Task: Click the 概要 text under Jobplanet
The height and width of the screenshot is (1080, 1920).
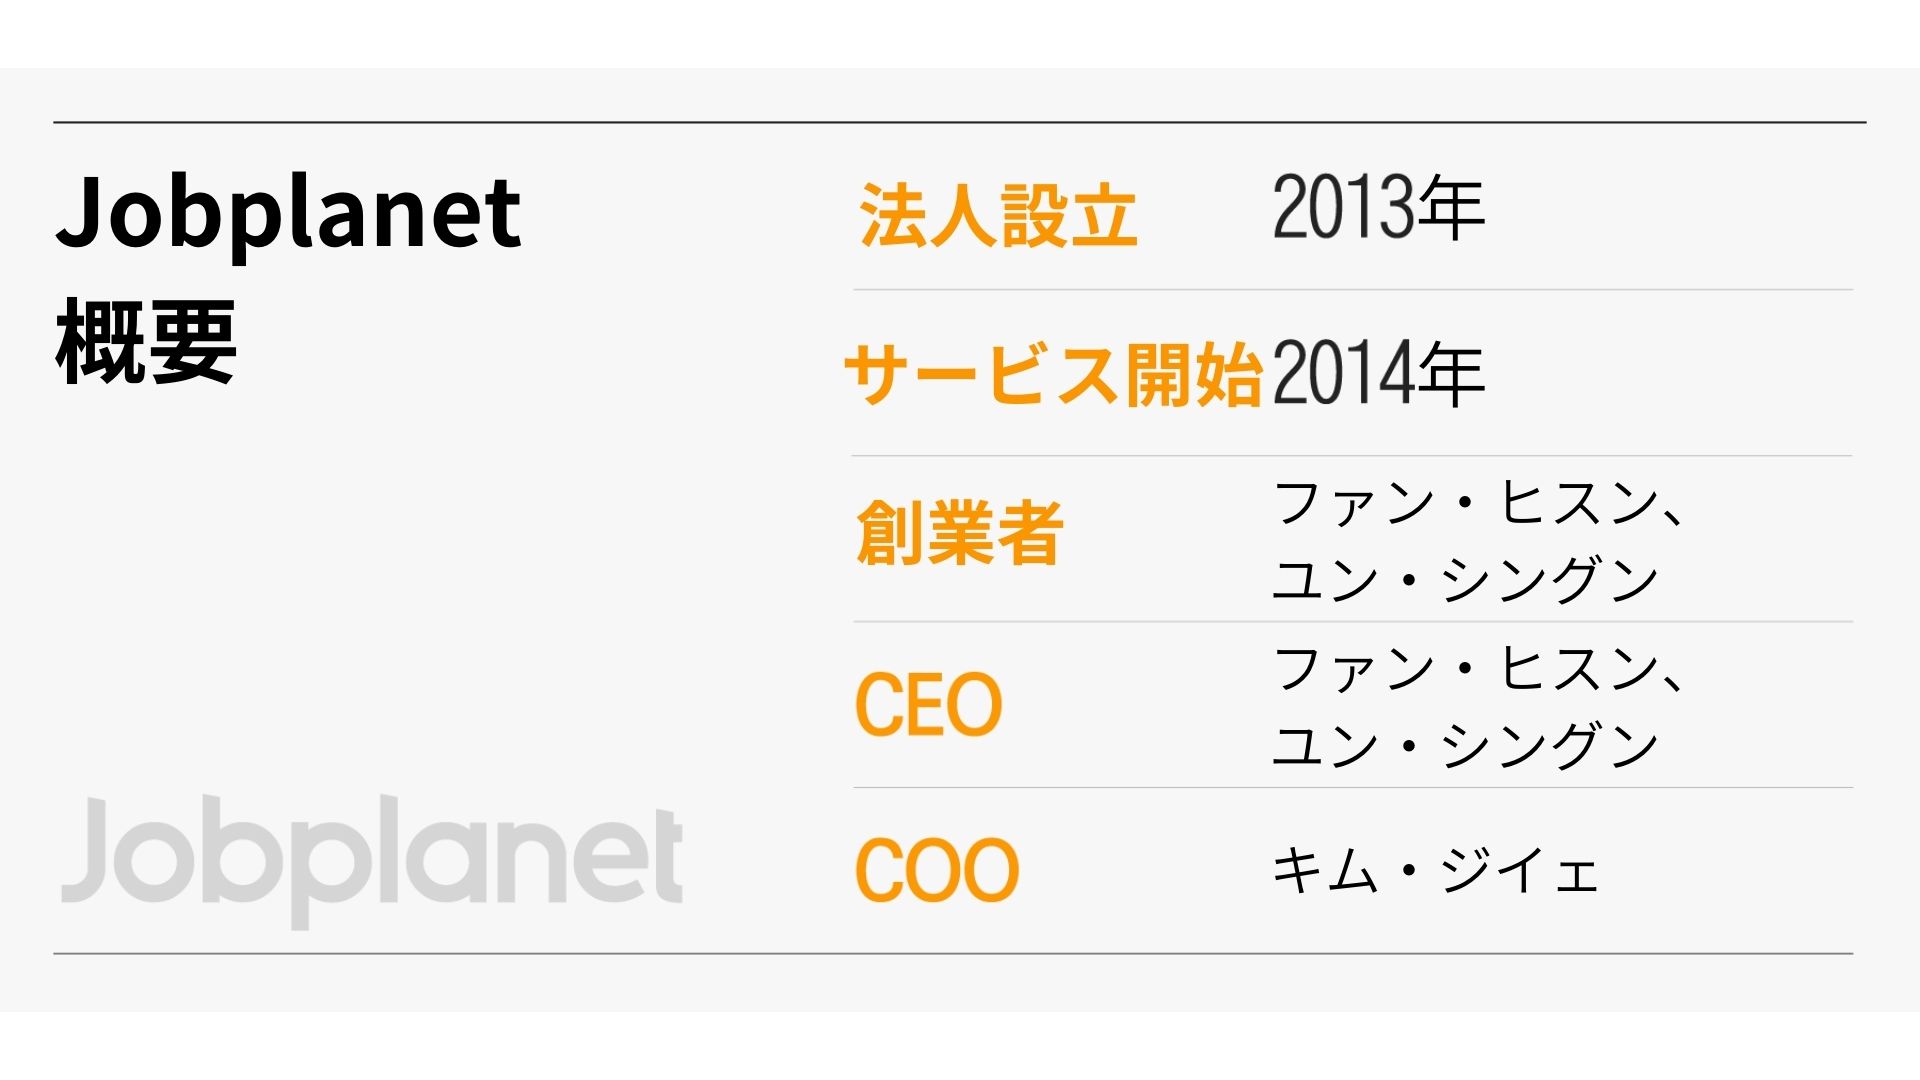Action: coord(146,342)
